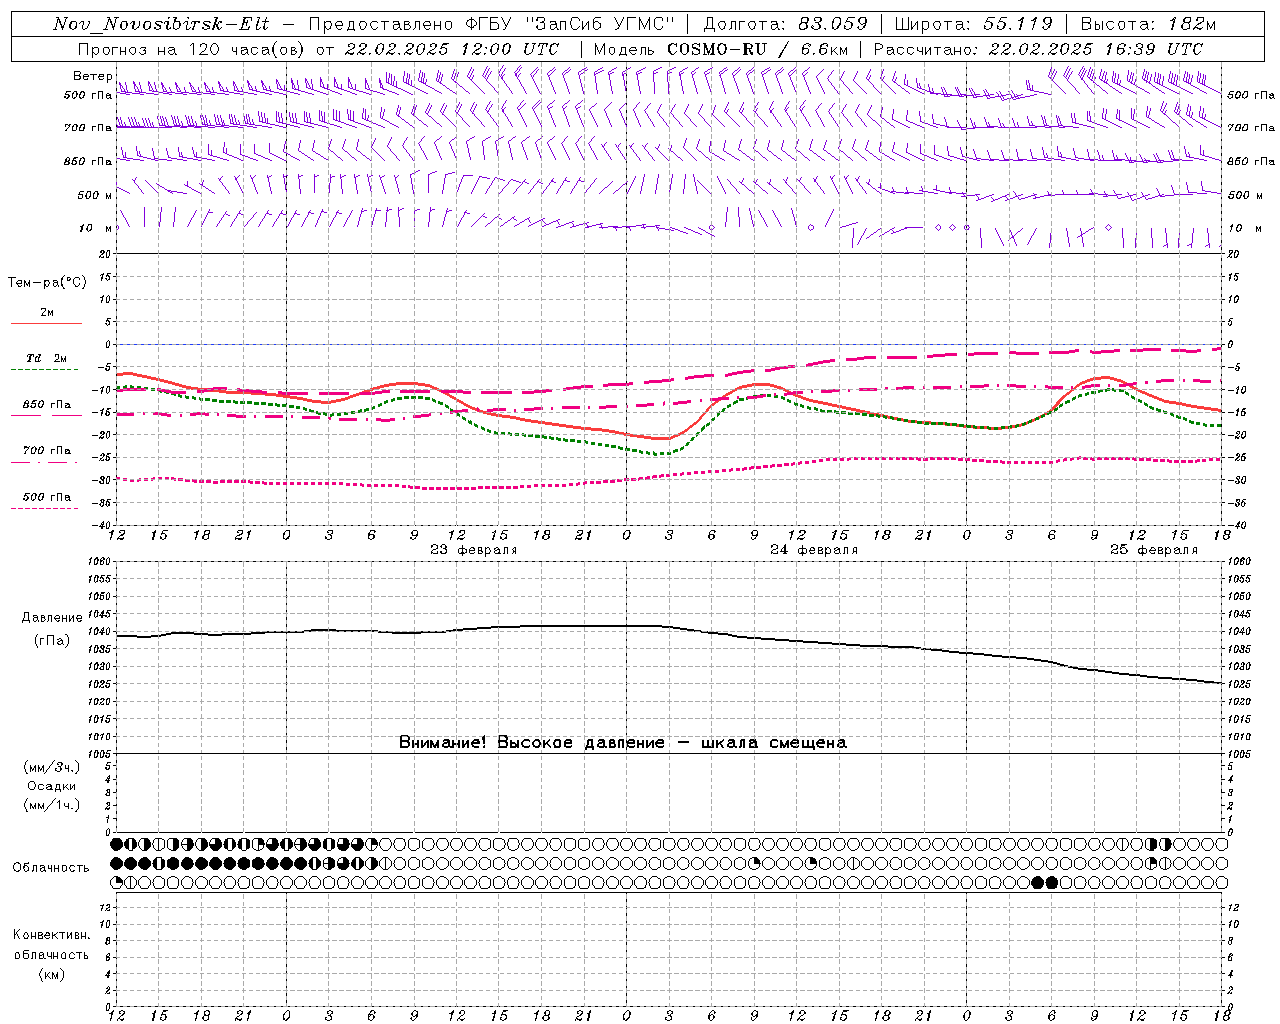Click the Облачность label

click(51, 867)
